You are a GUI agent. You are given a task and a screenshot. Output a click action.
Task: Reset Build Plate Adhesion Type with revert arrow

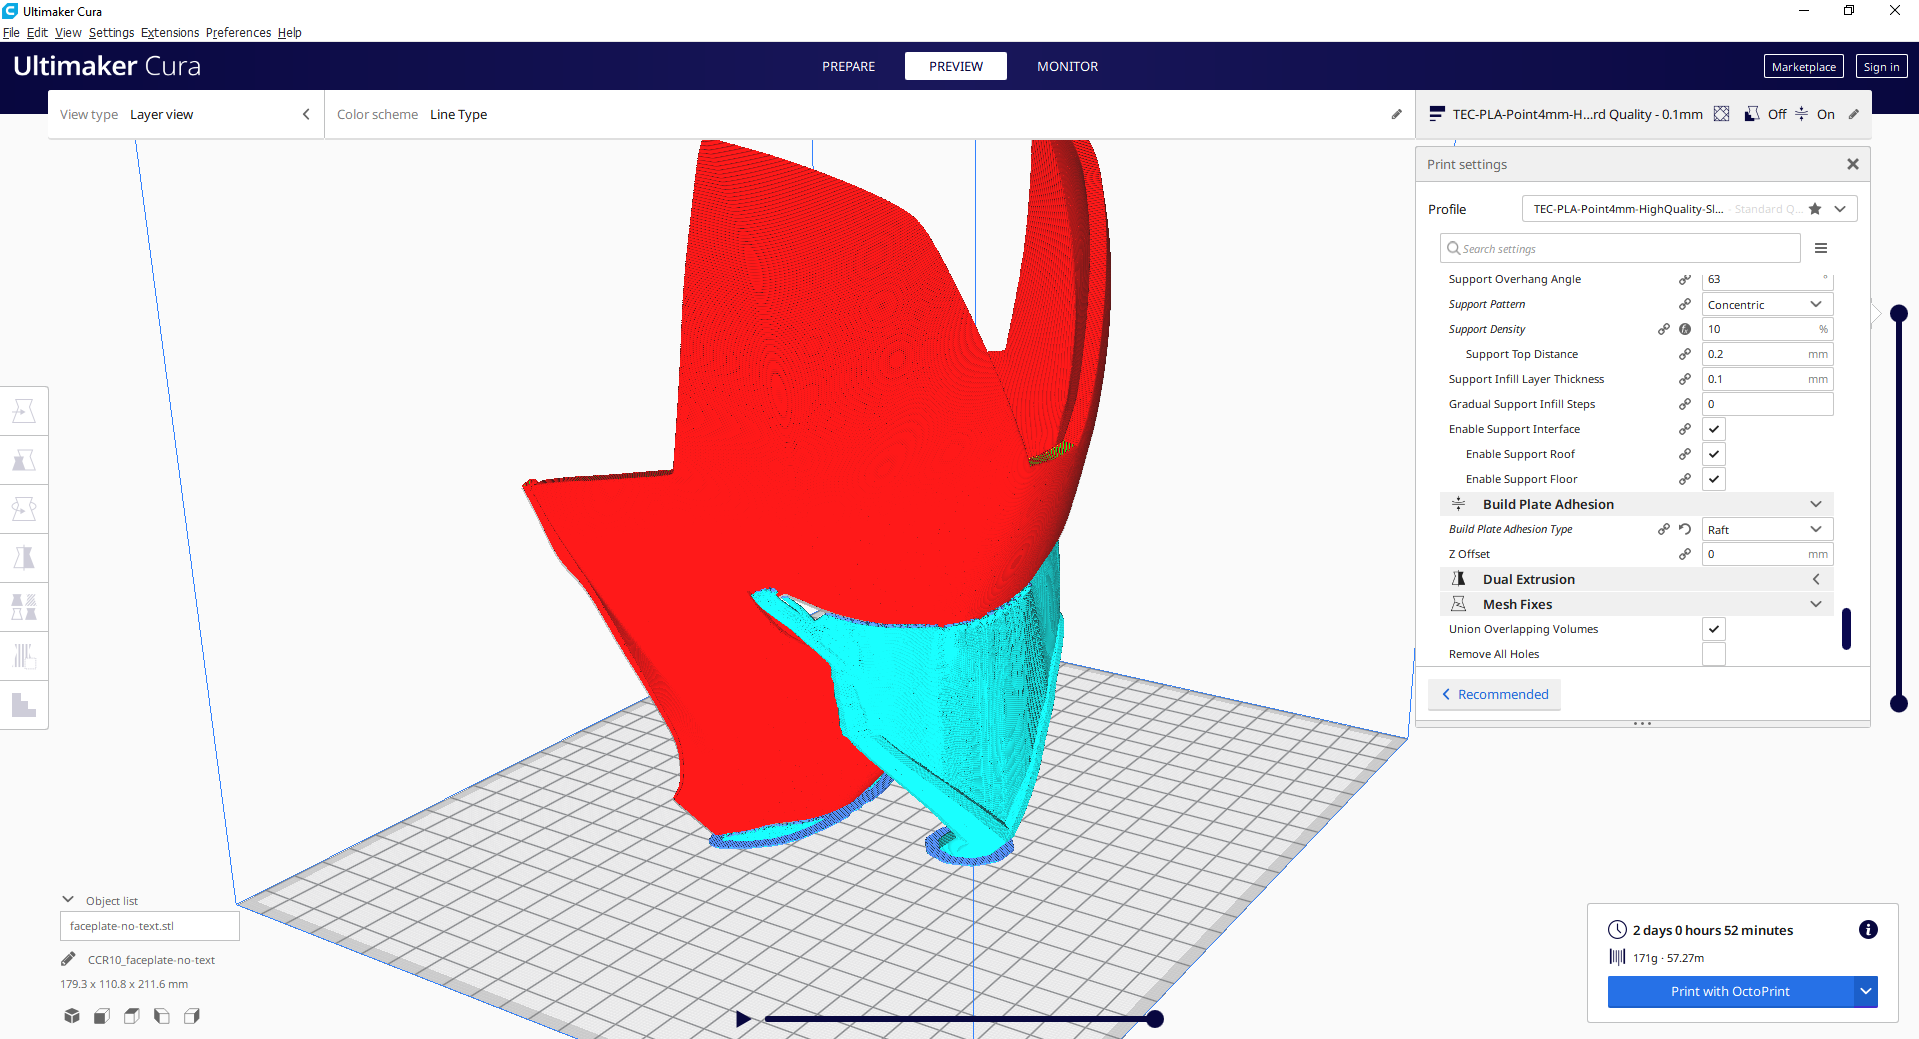pyautogui.click(x=1685, y=529)
